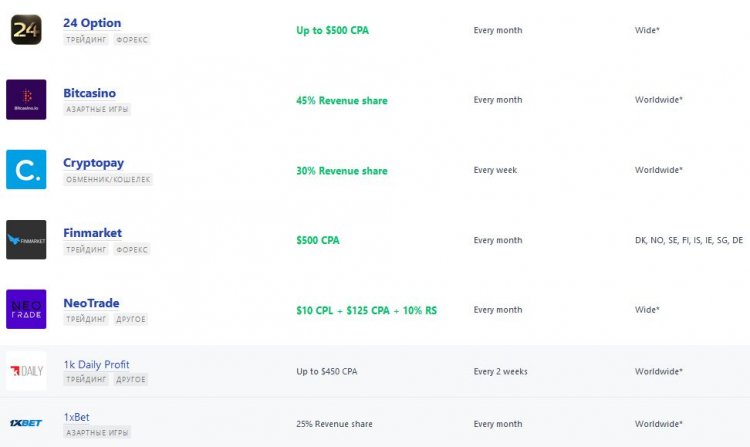Viewport: 750px width, 447px height.
Task: Click the Finmarket dark logo
Action: pyautogui.click(x=26, y=240)
